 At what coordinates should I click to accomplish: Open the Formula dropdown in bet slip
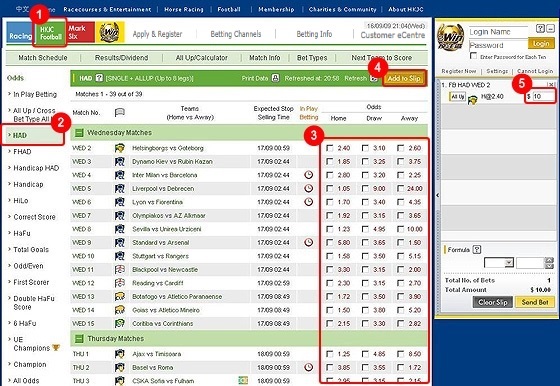[x=499, y=263]
